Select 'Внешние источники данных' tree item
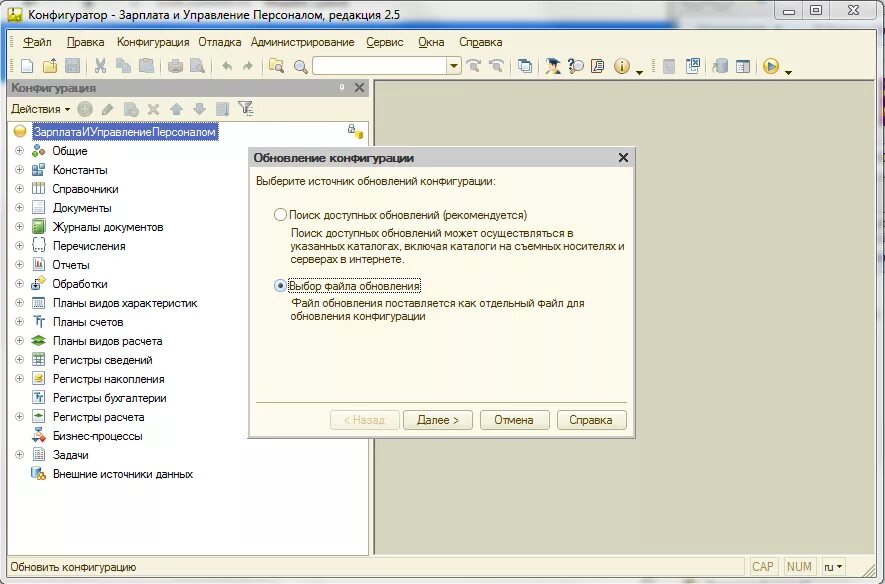The width and height of the screenshot is (885, 584). (123, 474)
